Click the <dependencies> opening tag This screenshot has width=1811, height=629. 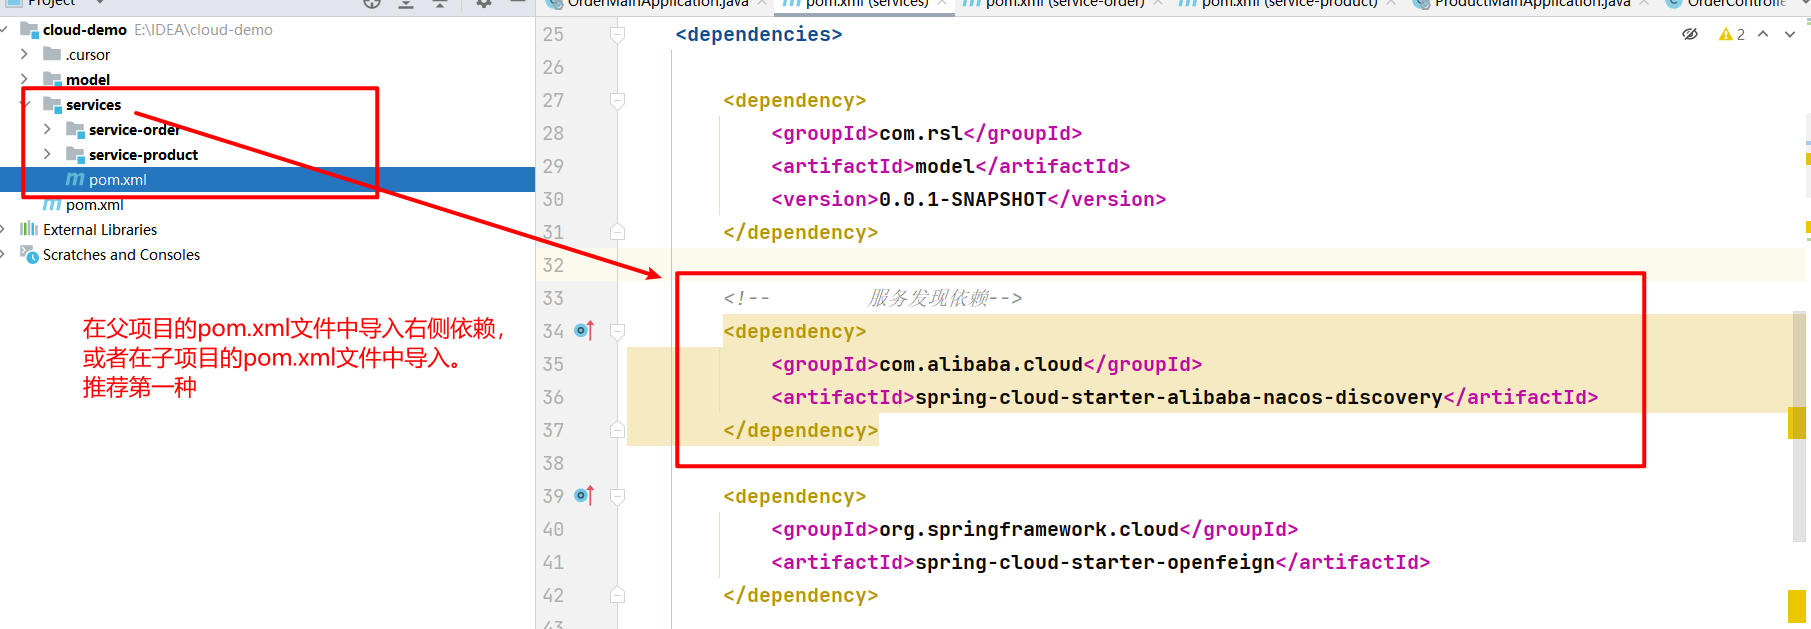click(759, 35)
